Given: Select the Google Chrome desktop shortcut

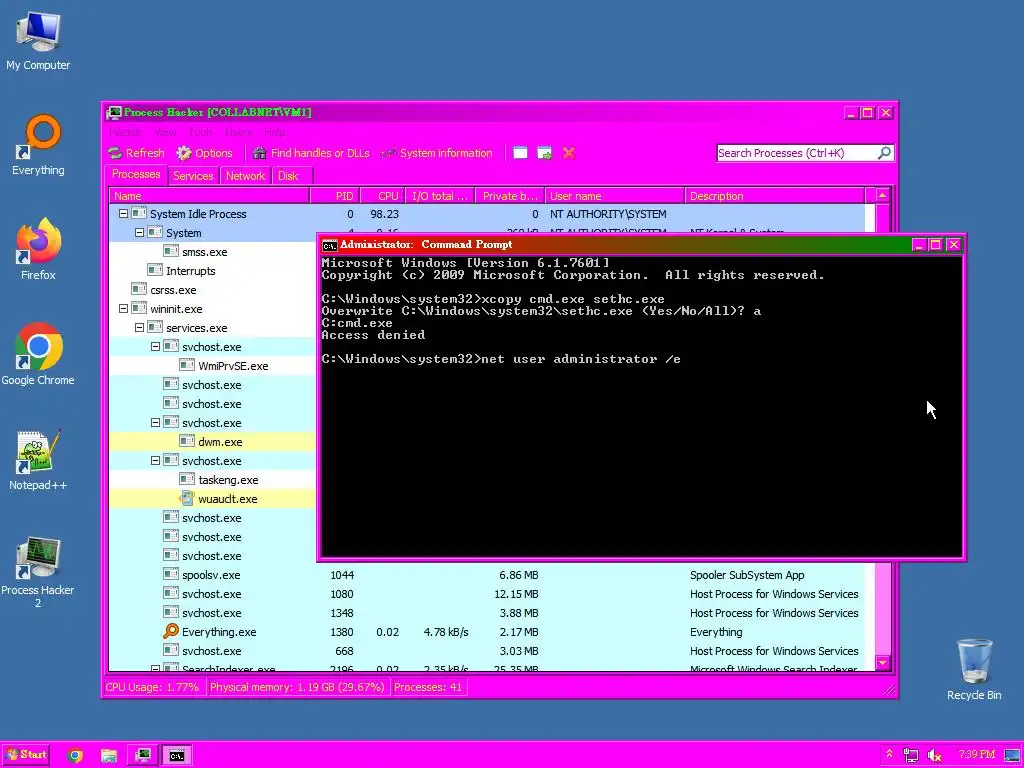Looking at the screenshot, I should (x=38, y=354).
